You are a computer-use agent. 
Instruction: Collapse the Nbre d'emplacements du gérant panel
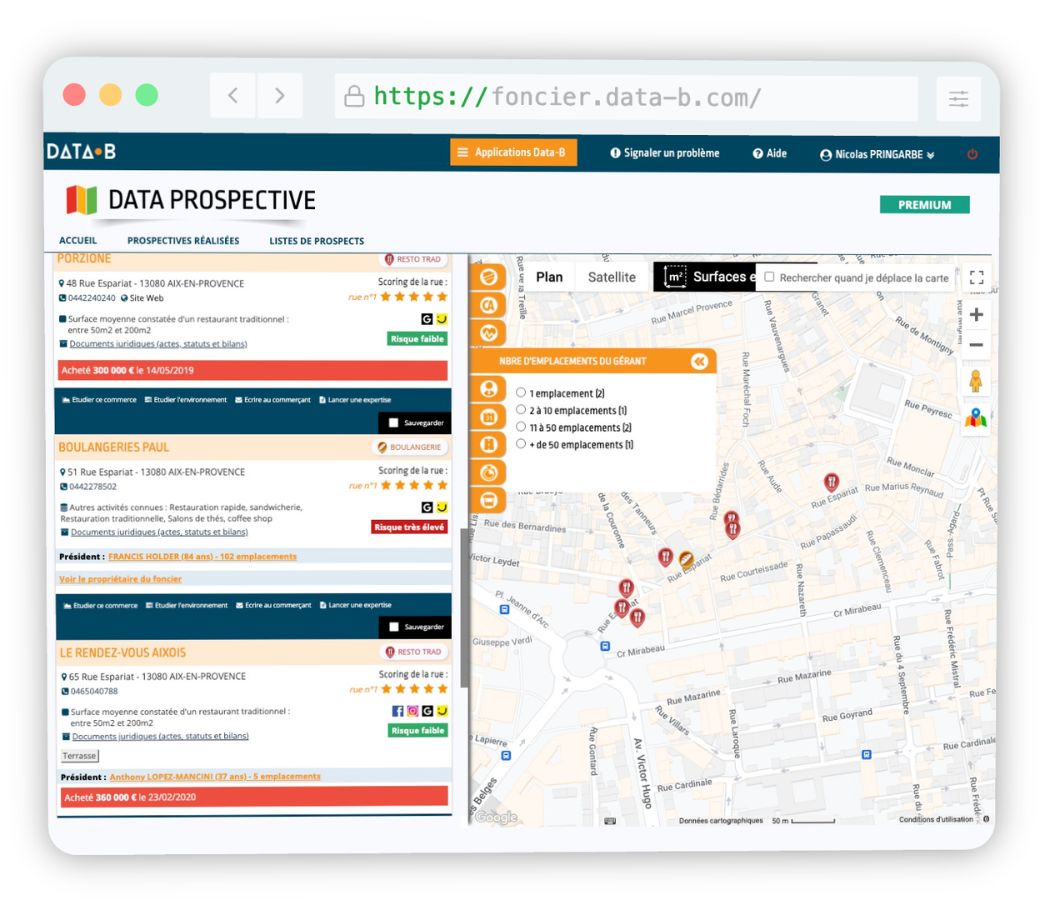699,361
